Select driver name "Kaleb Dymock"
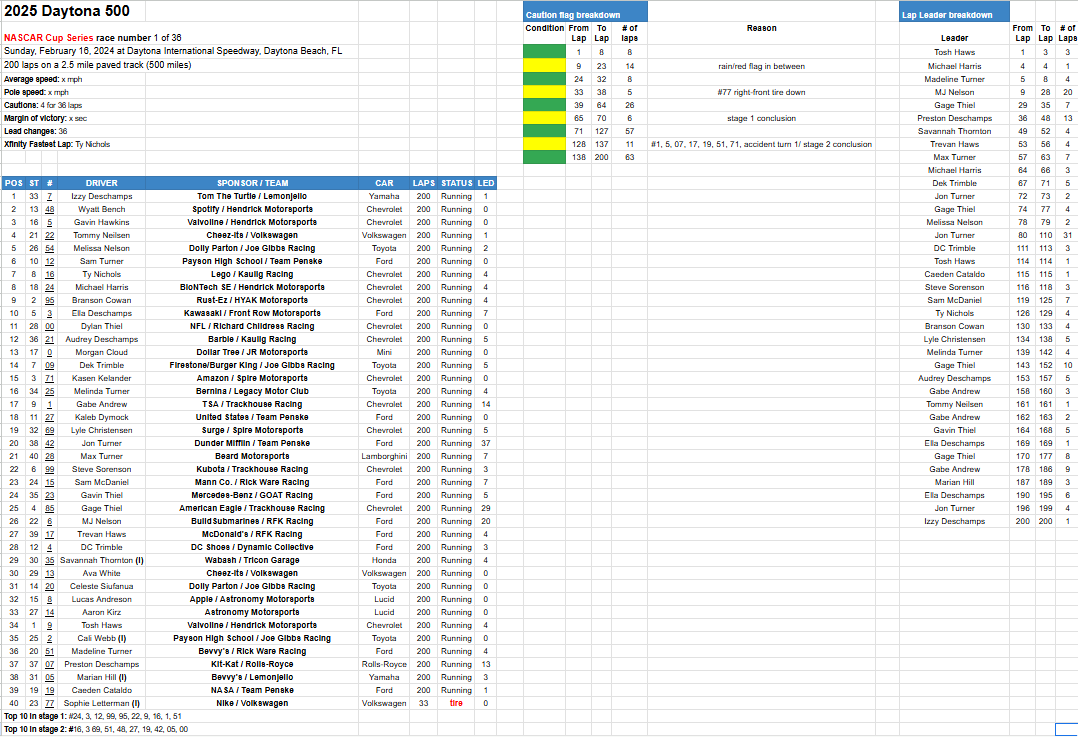 [102, 417]
